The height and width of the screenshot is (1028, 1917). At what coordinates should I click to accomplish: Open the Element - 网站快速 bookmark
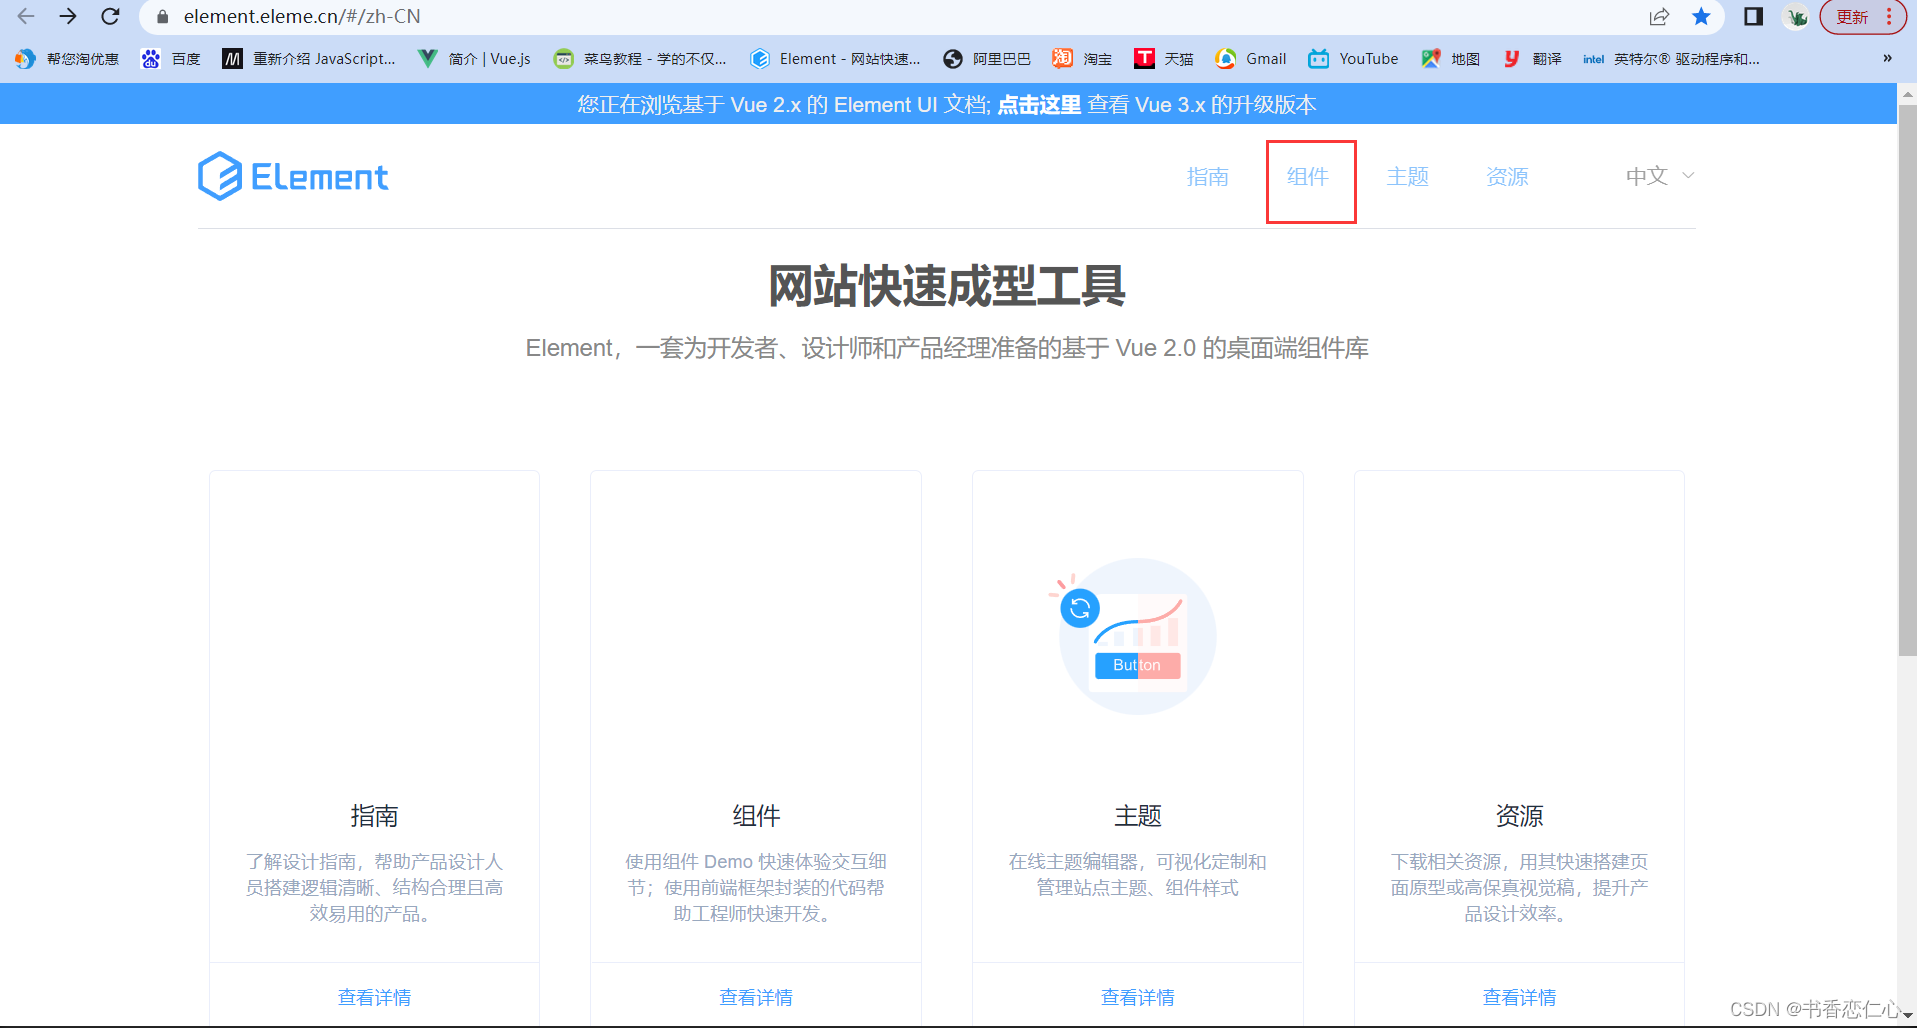point(835,59)
